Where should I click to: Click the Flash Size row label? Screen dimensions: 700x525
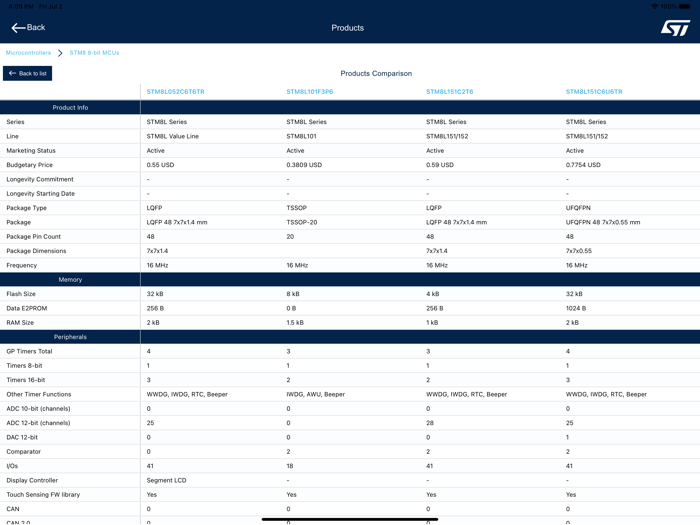pyautogui.click(x=21, y=294)
